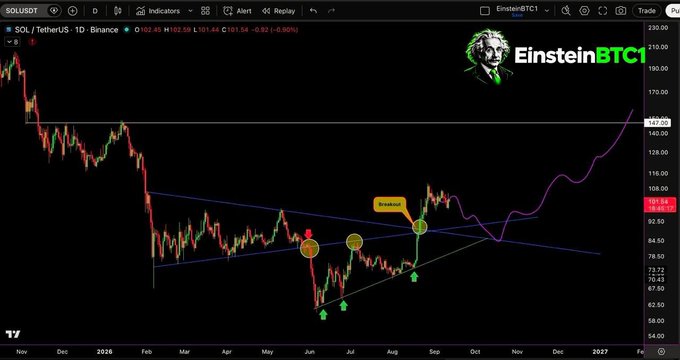The height and width of the screenshot is (360, 680).
Task: Click the SOL / TetherUS legend title
Action: [x=66, y=30]
